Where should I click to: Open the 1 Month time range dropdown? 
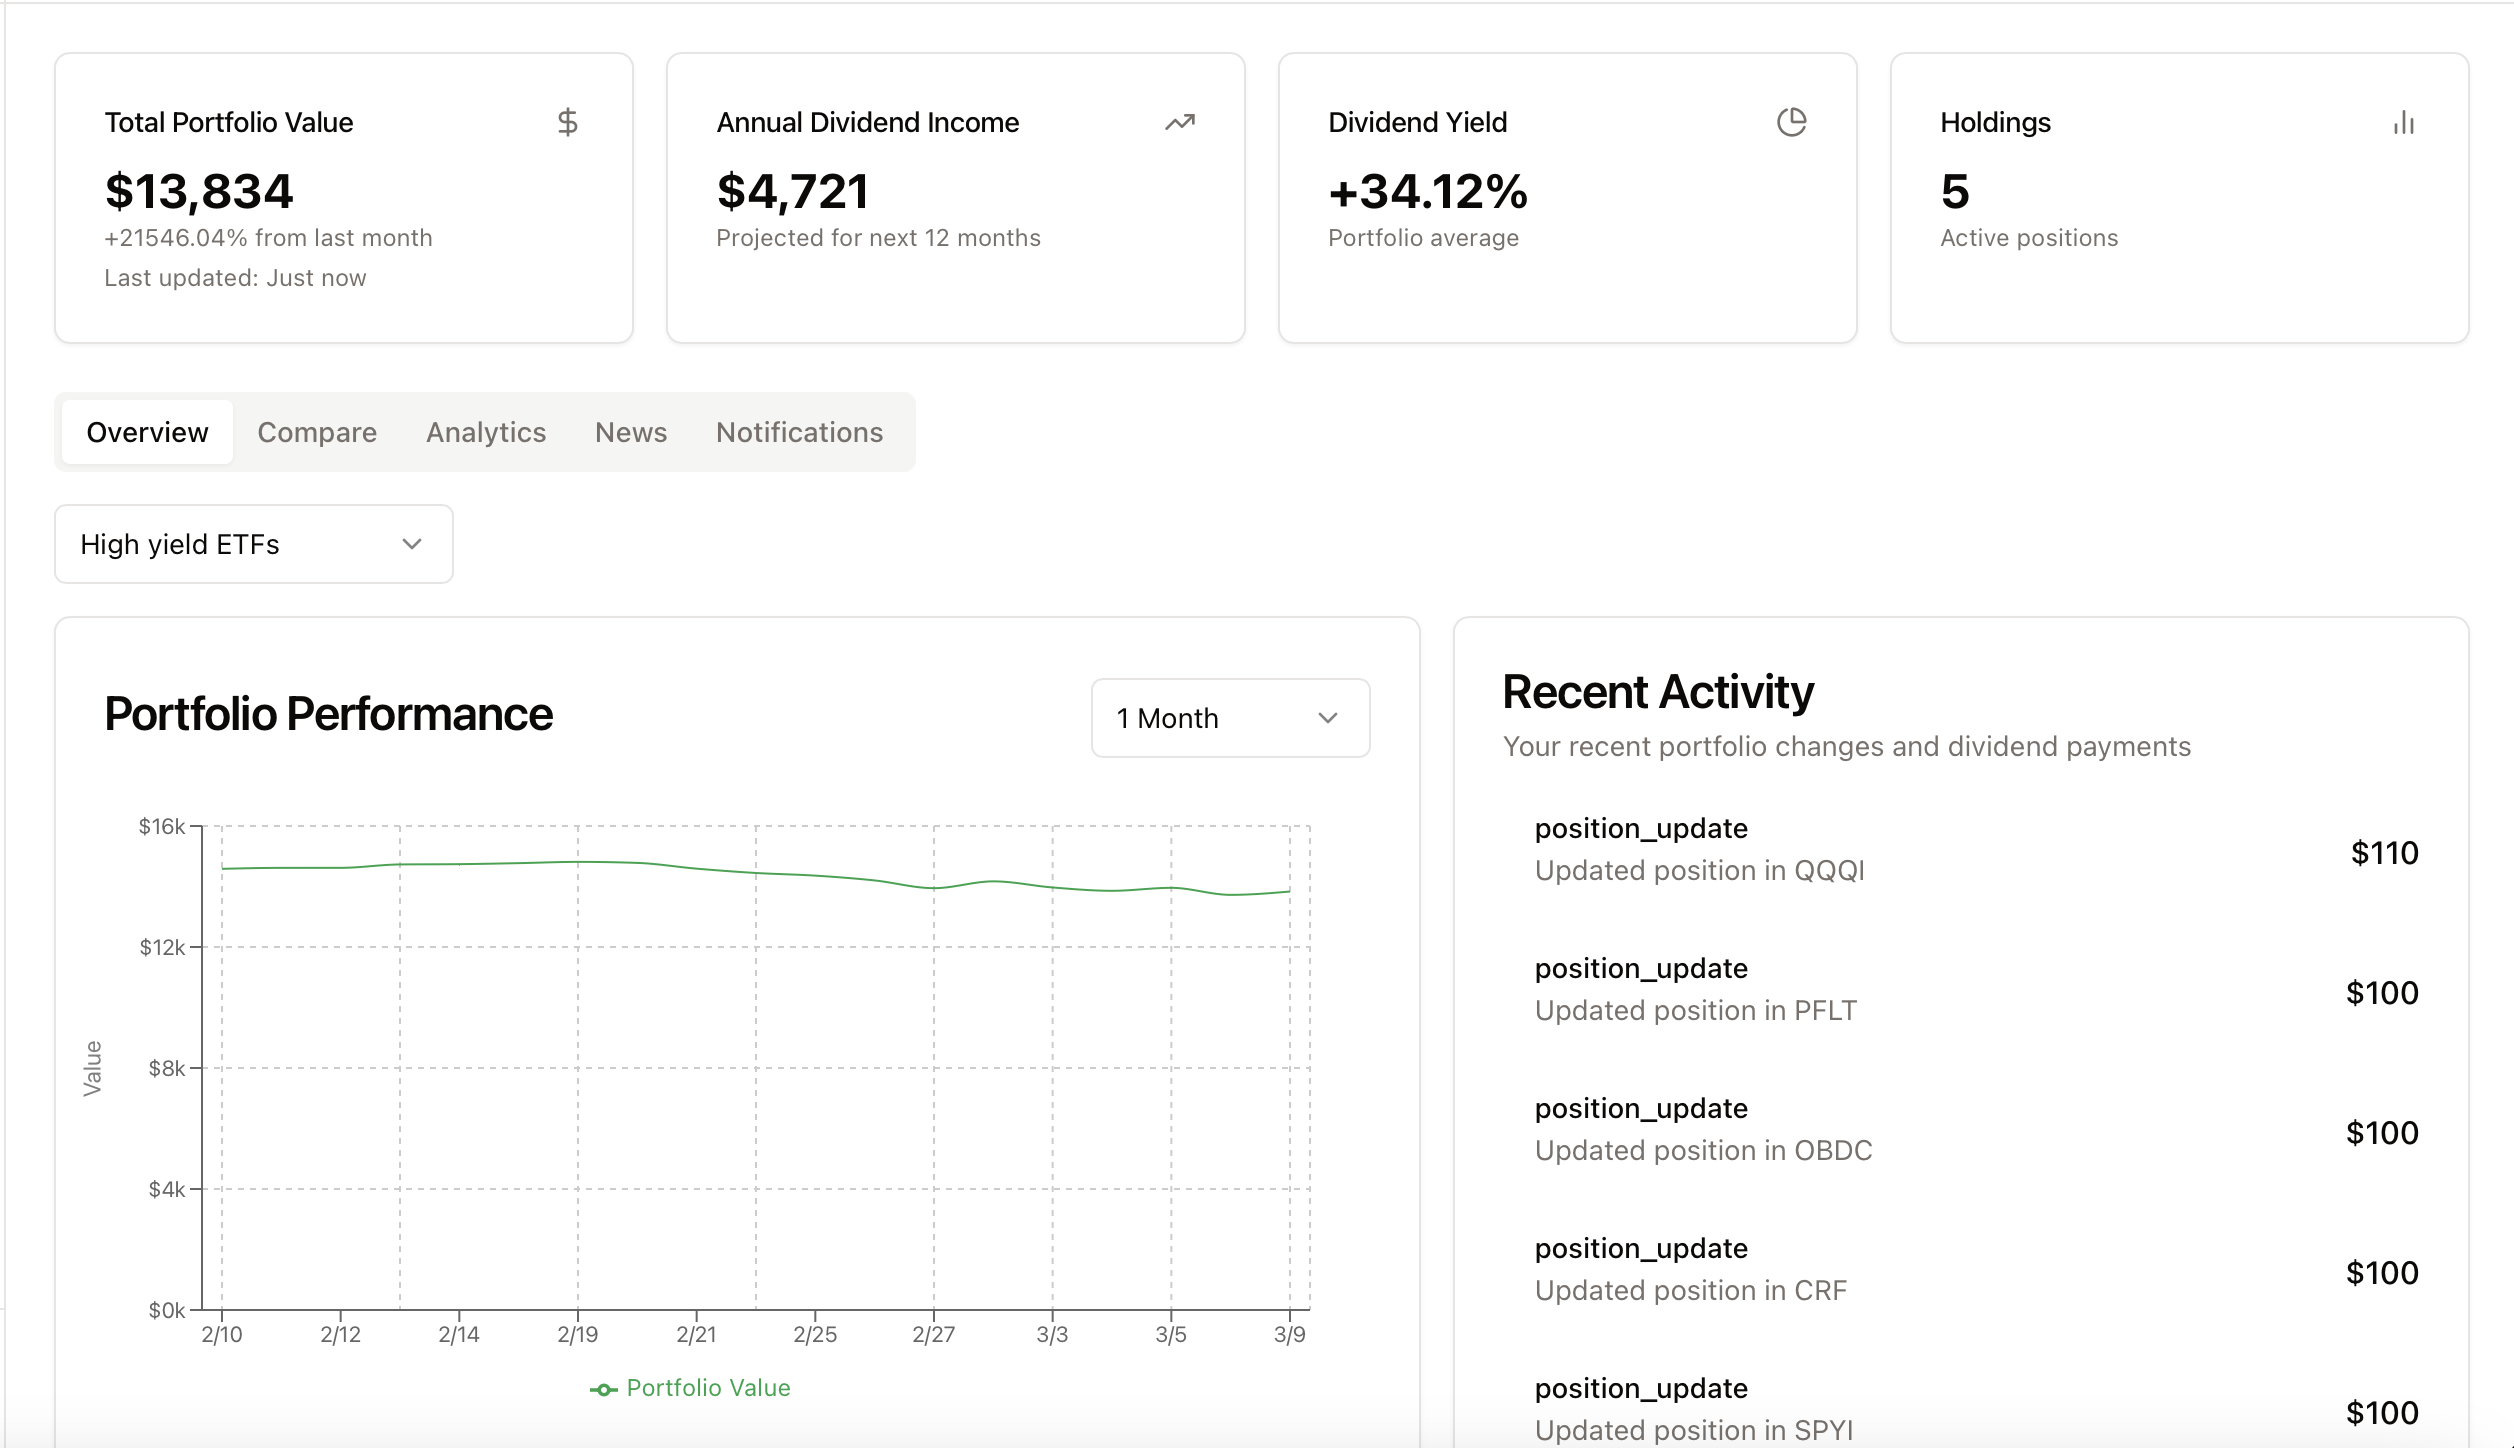(x=1230, y=718)
